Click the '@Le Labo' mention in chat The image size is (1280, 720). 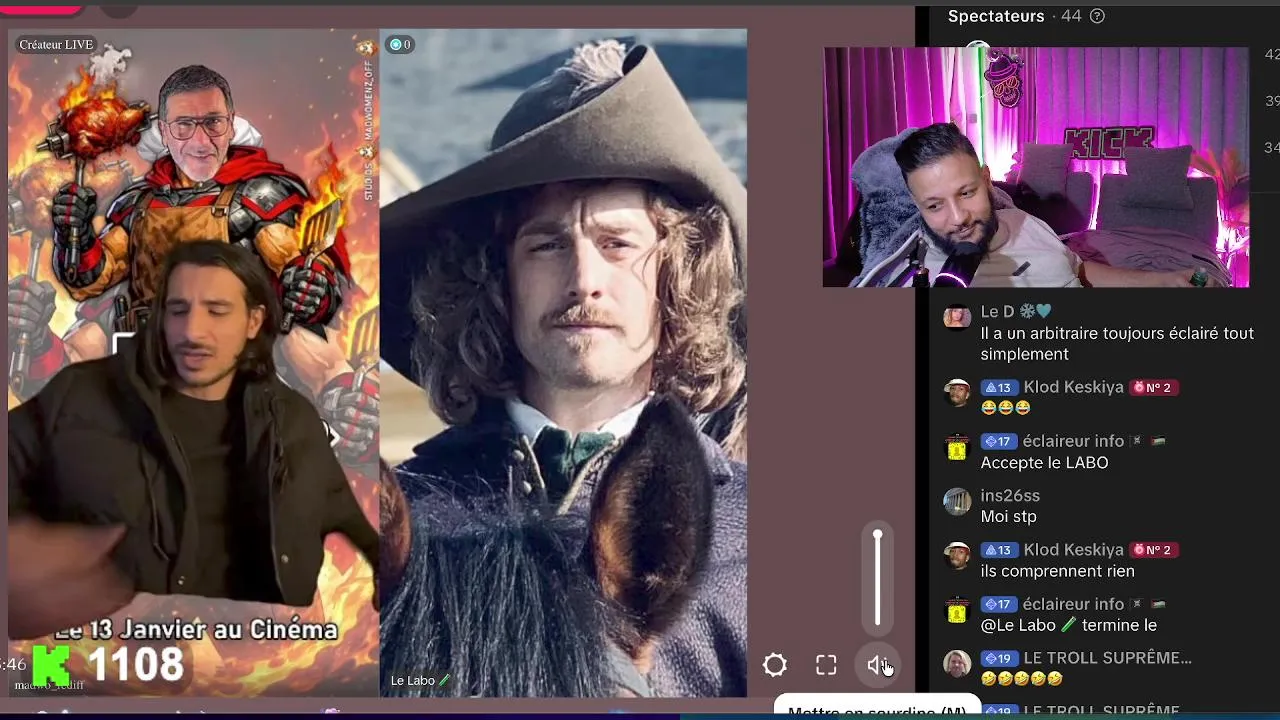[x=1019, y=625]
